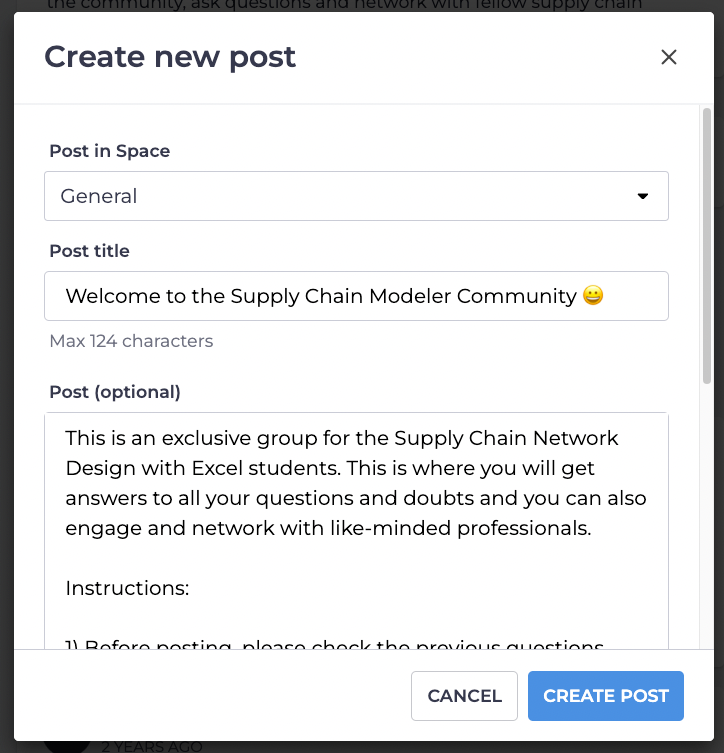The width and height of the screenshot is (724, 753).
Task: Click the "2 YEARS AGO" timestamp behind the dialog
Action: pos(152,746)
